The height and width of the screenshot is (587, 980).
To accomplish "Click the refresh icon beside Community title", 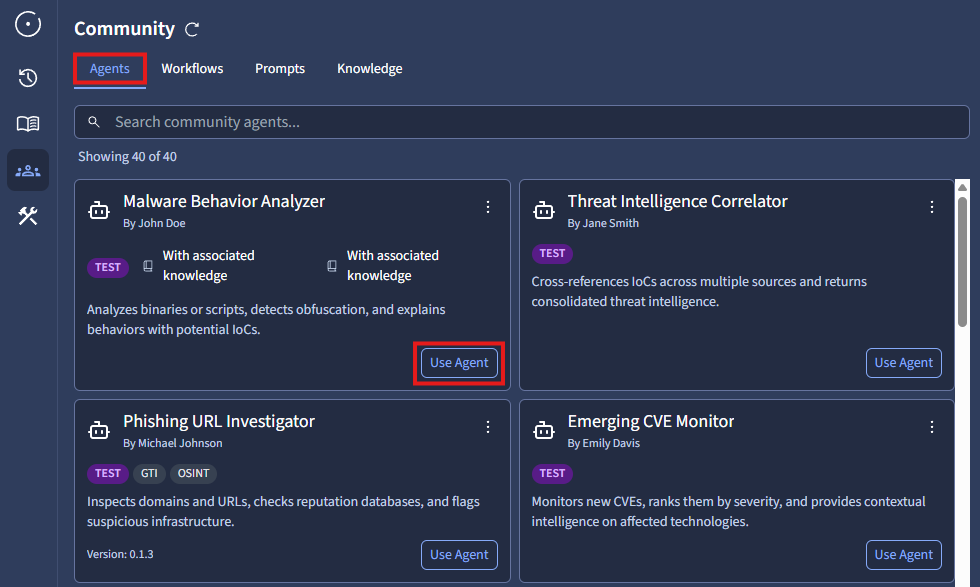I will [192, 30].
